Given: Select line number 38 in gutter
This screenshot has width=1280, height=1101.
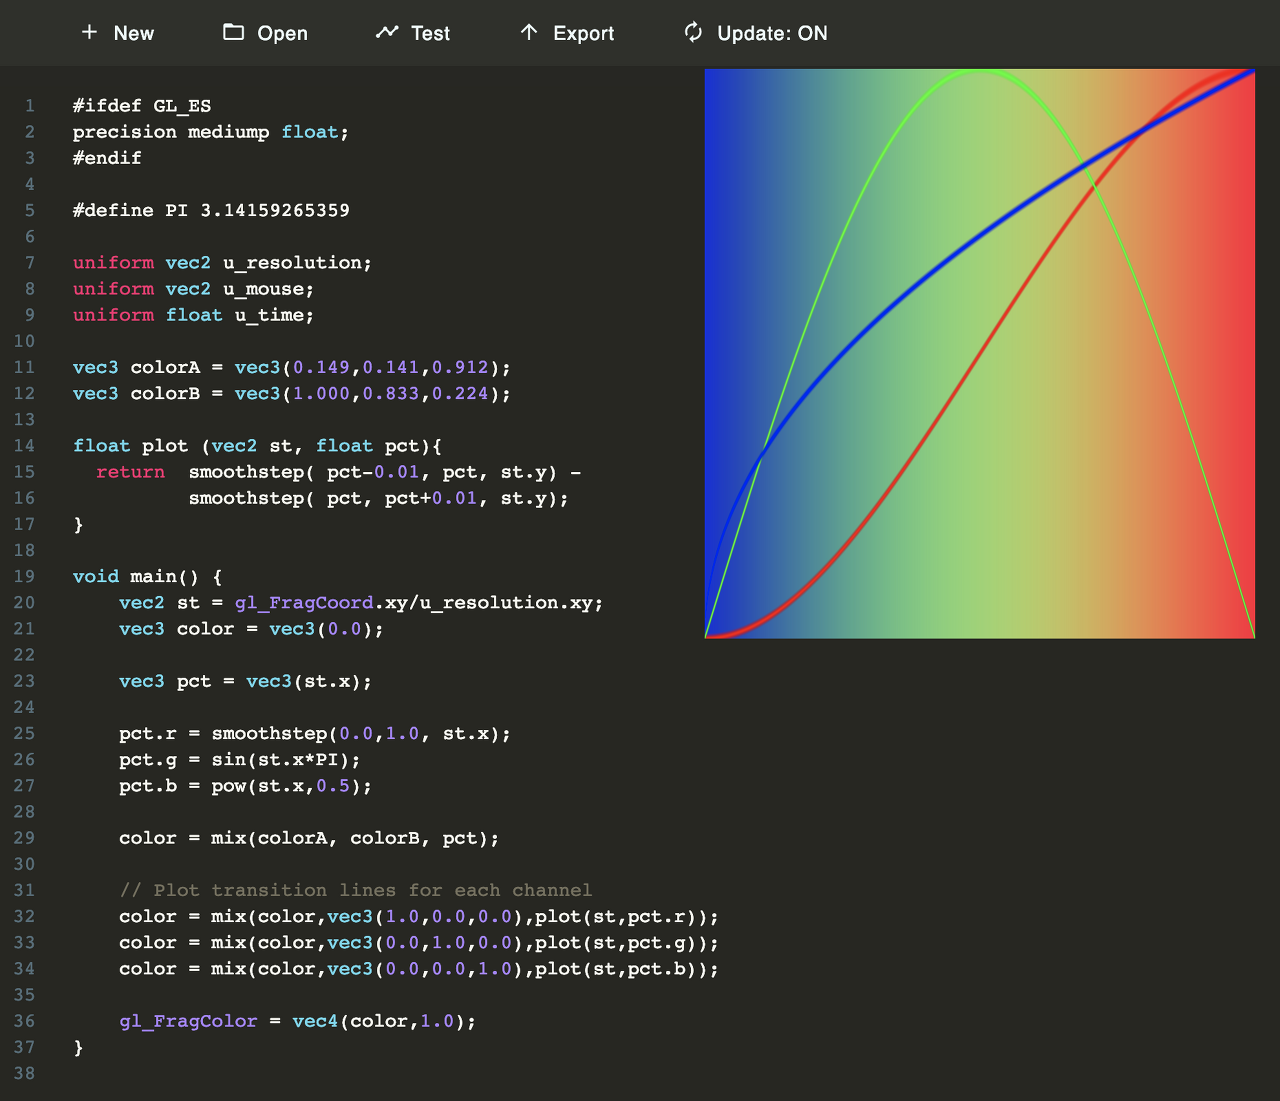Looking at the screenshot, I should 24,1073.
